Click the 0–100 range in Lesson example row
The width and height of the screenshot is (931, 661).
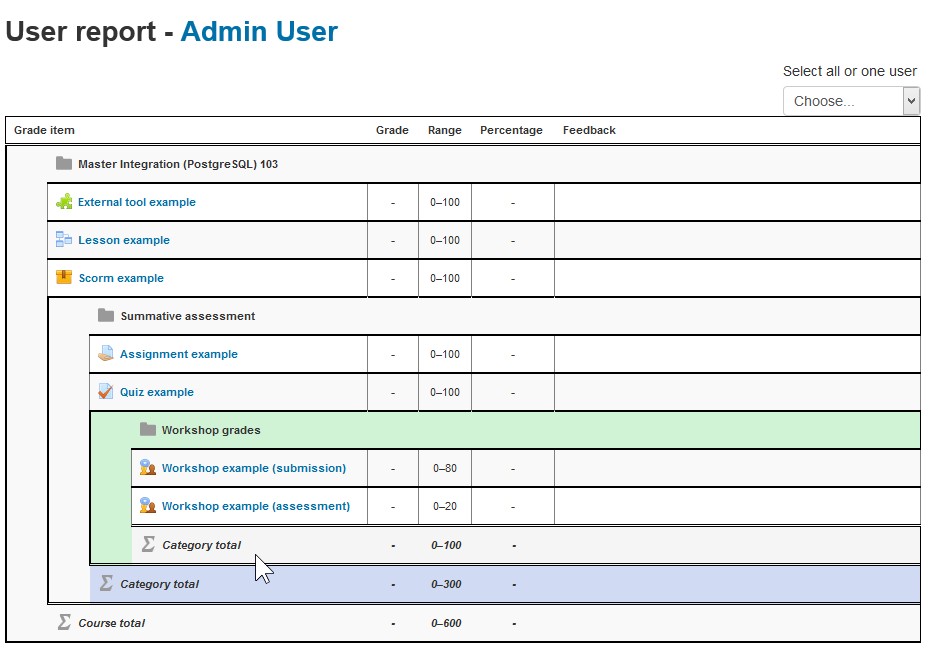[x=445, y=240]
